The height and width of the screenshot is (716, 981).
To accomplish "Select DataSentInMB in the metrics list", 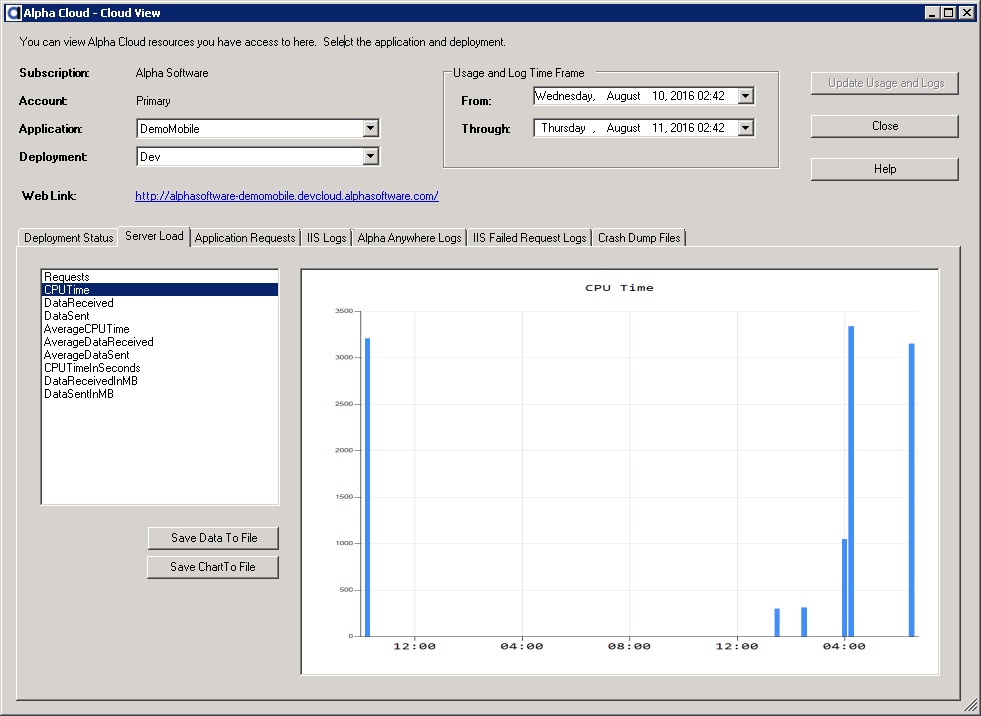I will click(160, 394).
